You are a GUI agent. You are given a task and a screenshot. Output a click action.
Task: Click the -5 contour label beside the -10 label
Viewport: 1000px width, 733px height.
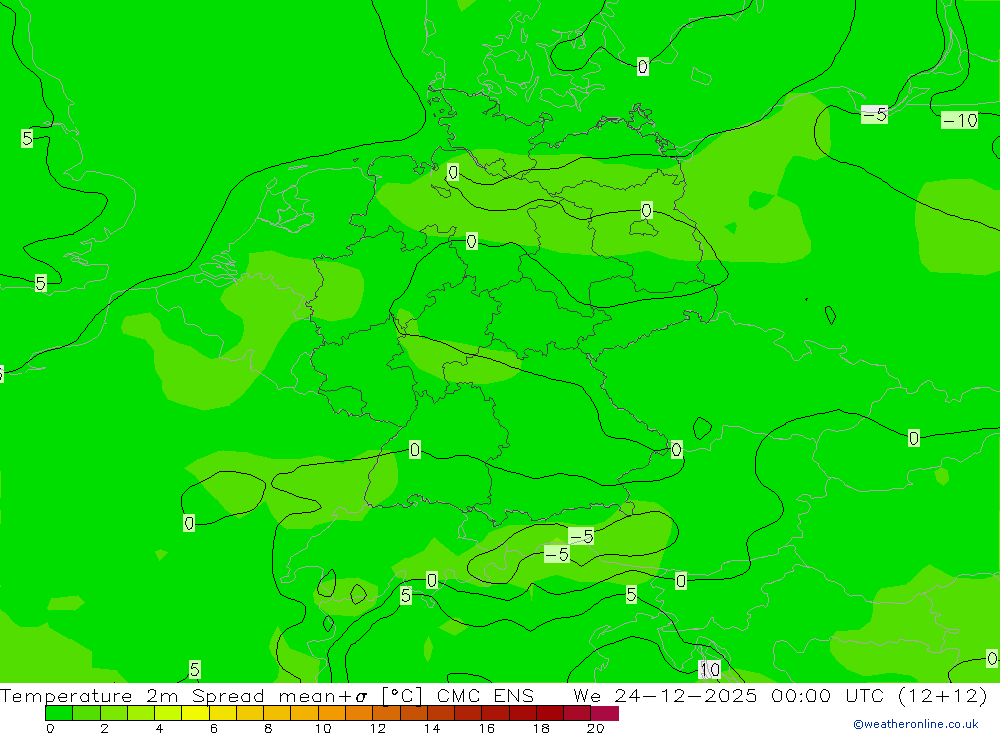tap(874, 114)
